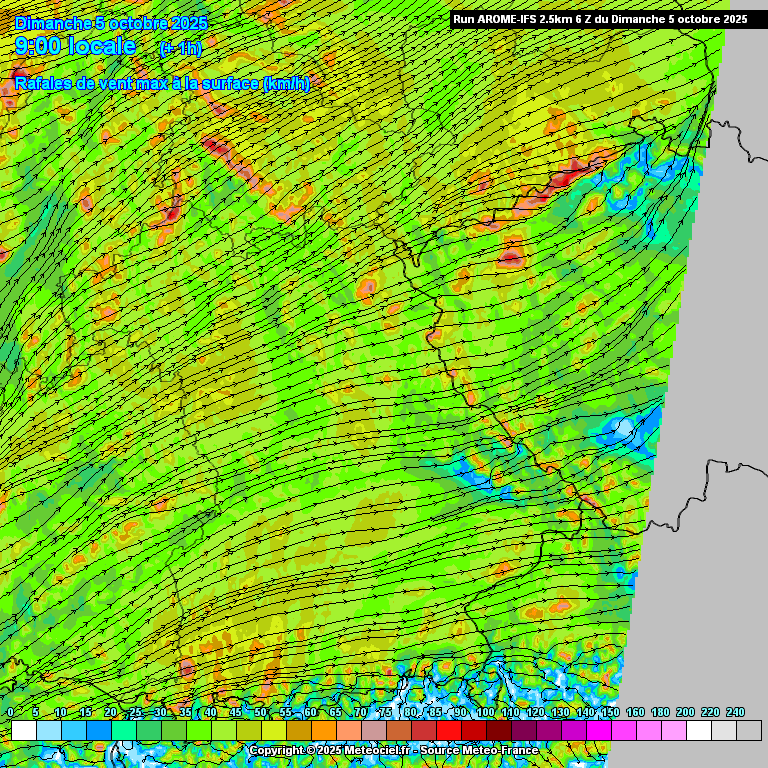Screen dimensions: 768x768
Task: Click the dark red 100 km/h swatch
Action: point(498,731)
